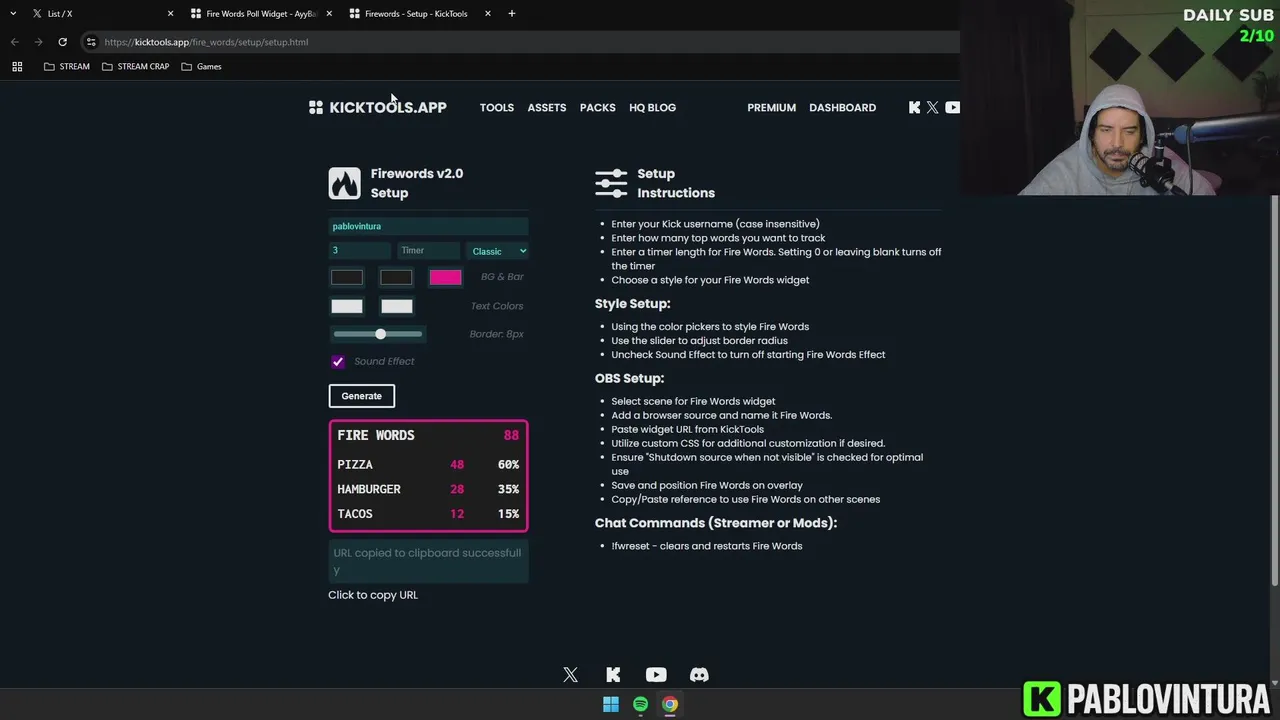Screen dimensions: 1280x720
Task: Open Chrome from taskbar
Action: pos(670,704)
